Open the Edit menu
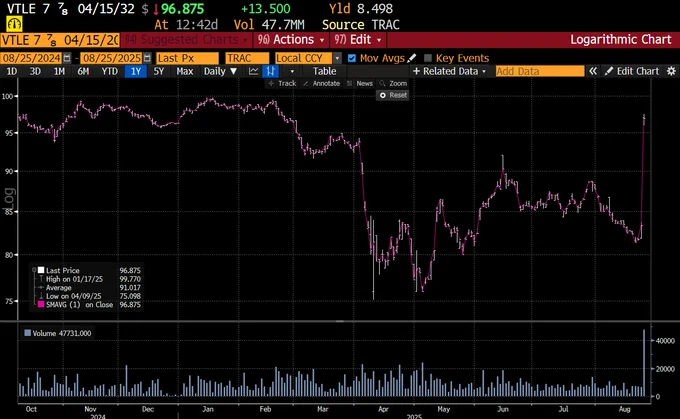680x419 pixels. pyautogui.click(x=358, y=40)
